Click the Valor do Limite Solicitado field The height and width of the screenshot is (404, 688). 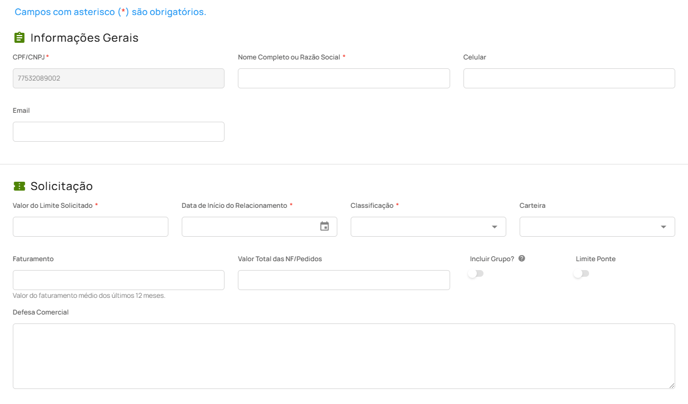pos(90,227)
